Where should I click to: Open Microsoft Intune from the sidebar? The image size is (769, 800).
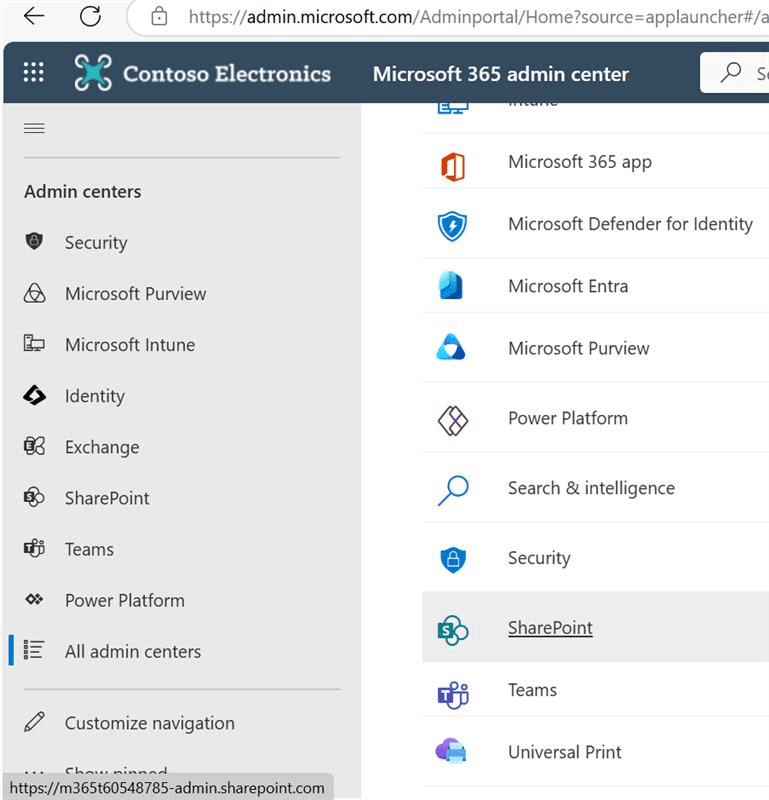pos(129,345)
